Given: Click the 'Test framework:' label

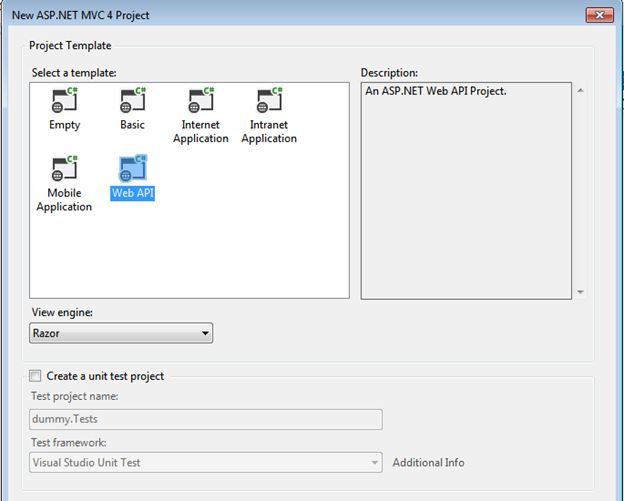Looking at the screenshot, I should coord(69,443).
